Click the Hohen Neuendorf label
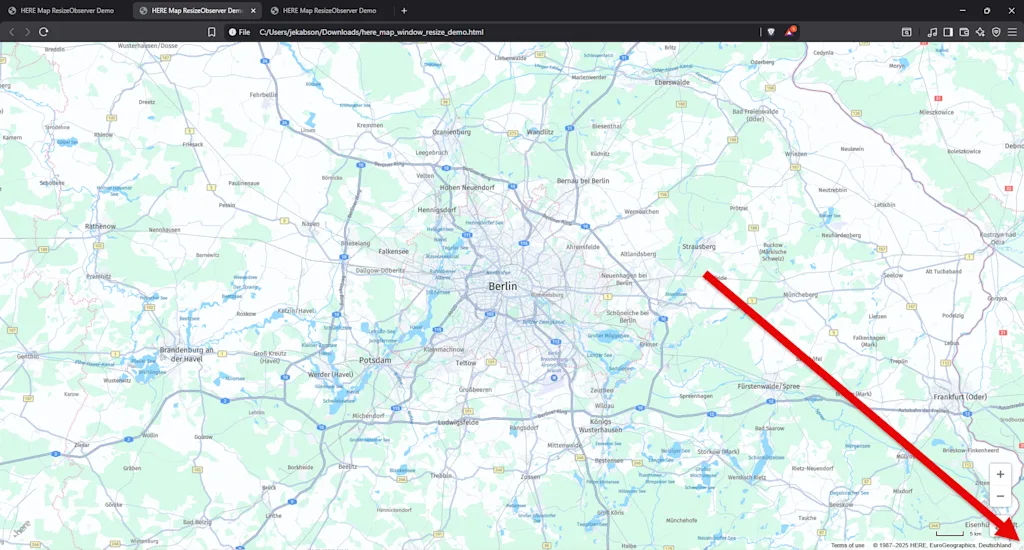Viewport: 1024px width, 550px height. click(x=467, y=187)
